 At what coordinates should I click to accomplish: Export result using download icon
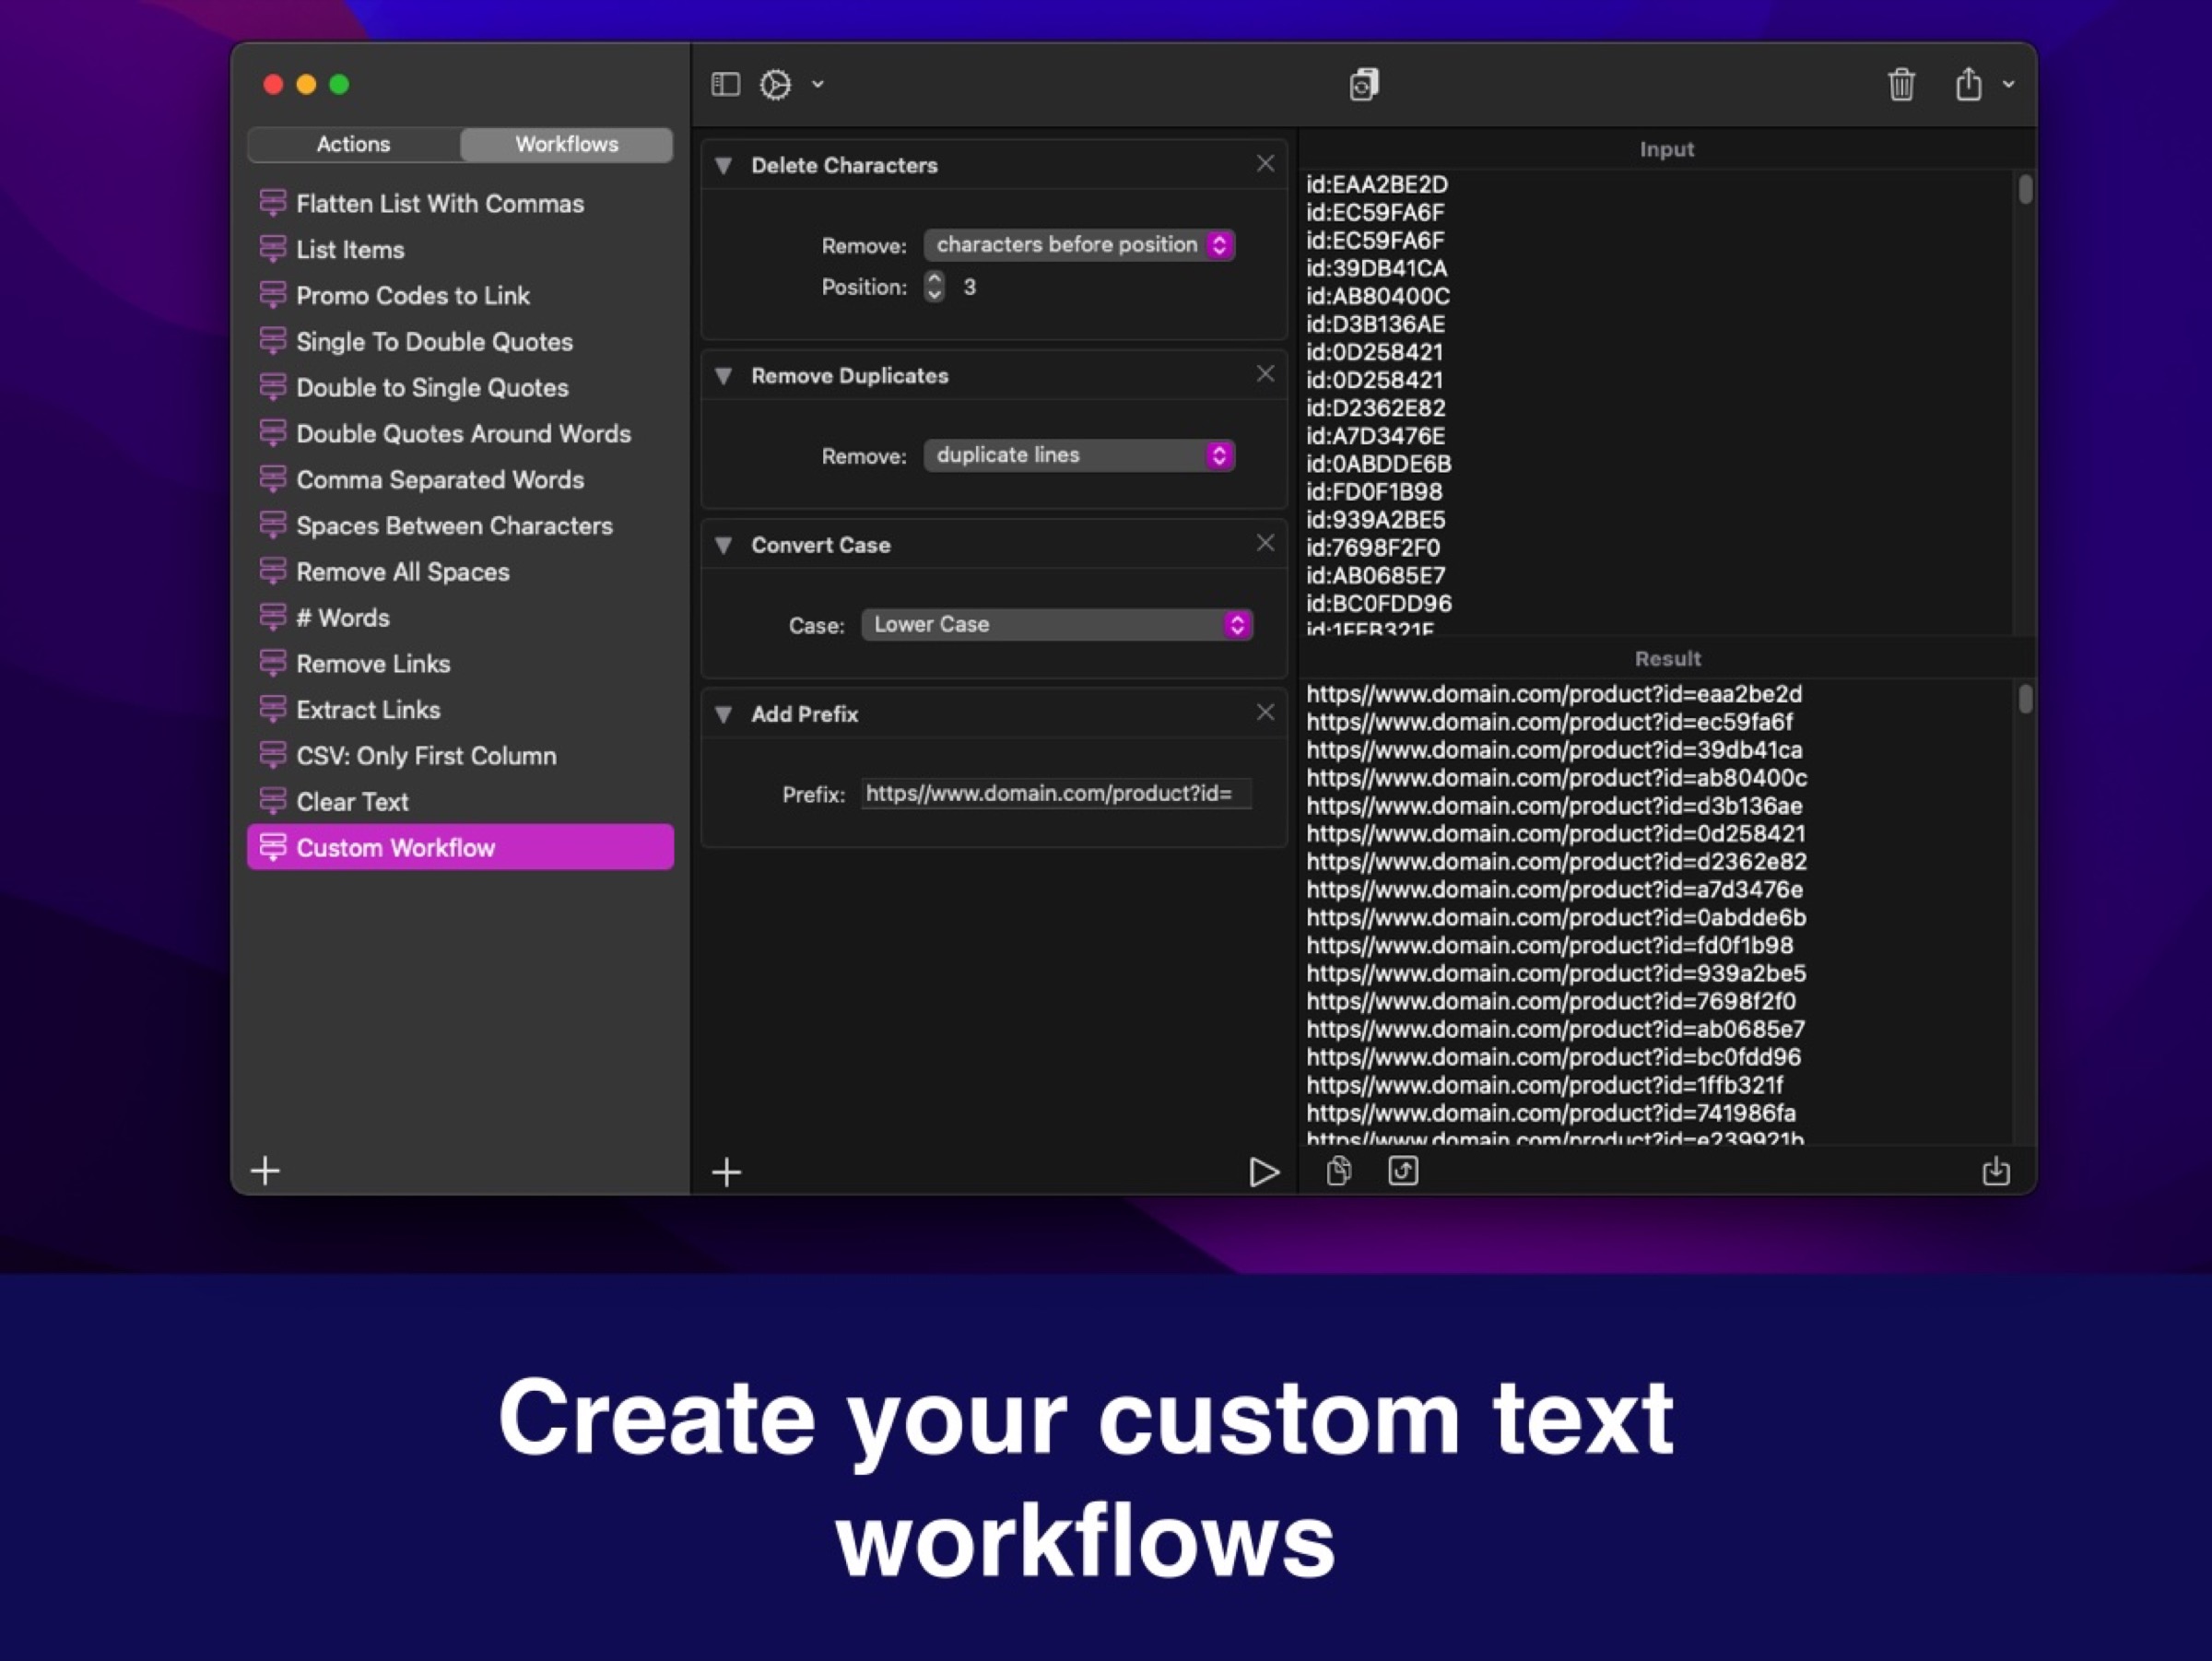click(1995, 1171)
